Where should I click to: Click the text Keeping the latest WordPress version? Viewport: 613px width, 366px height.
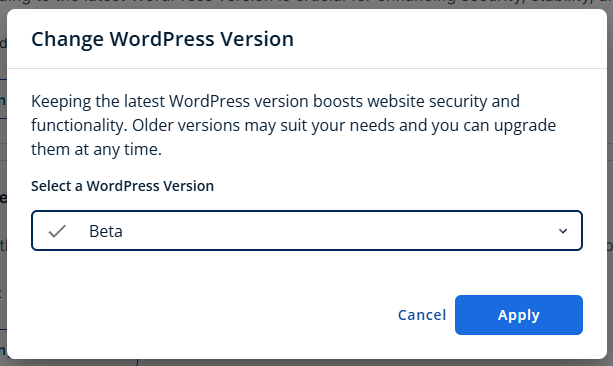(x=170, y=101)
